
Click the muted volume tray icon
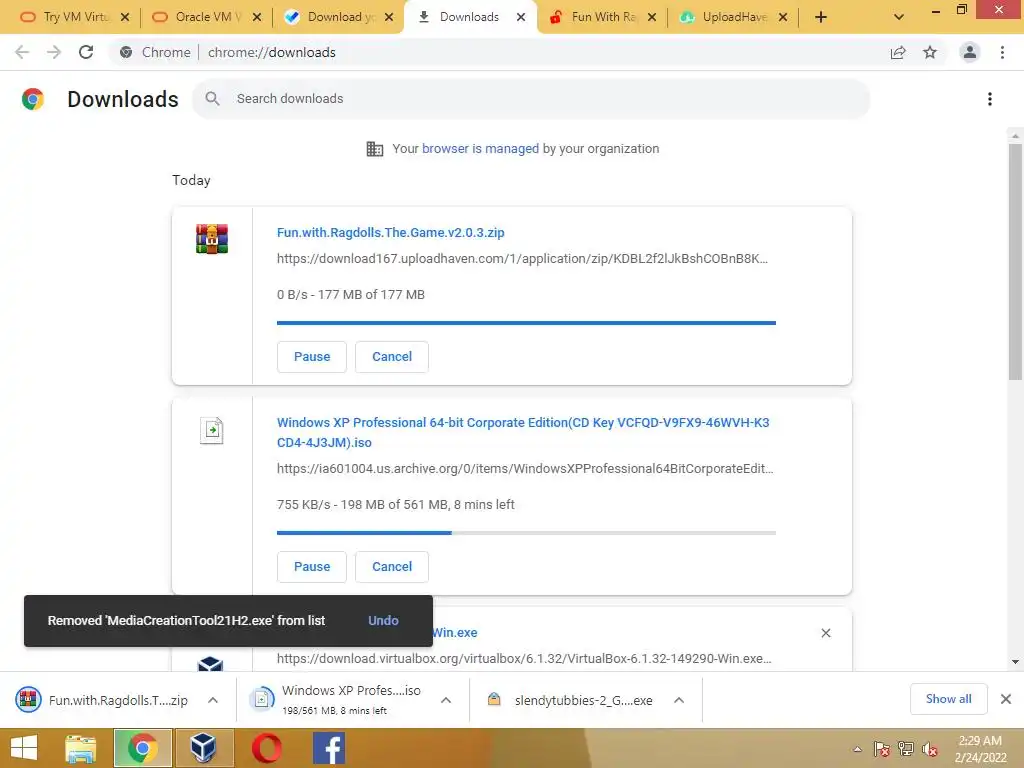(x=931, y=749)
